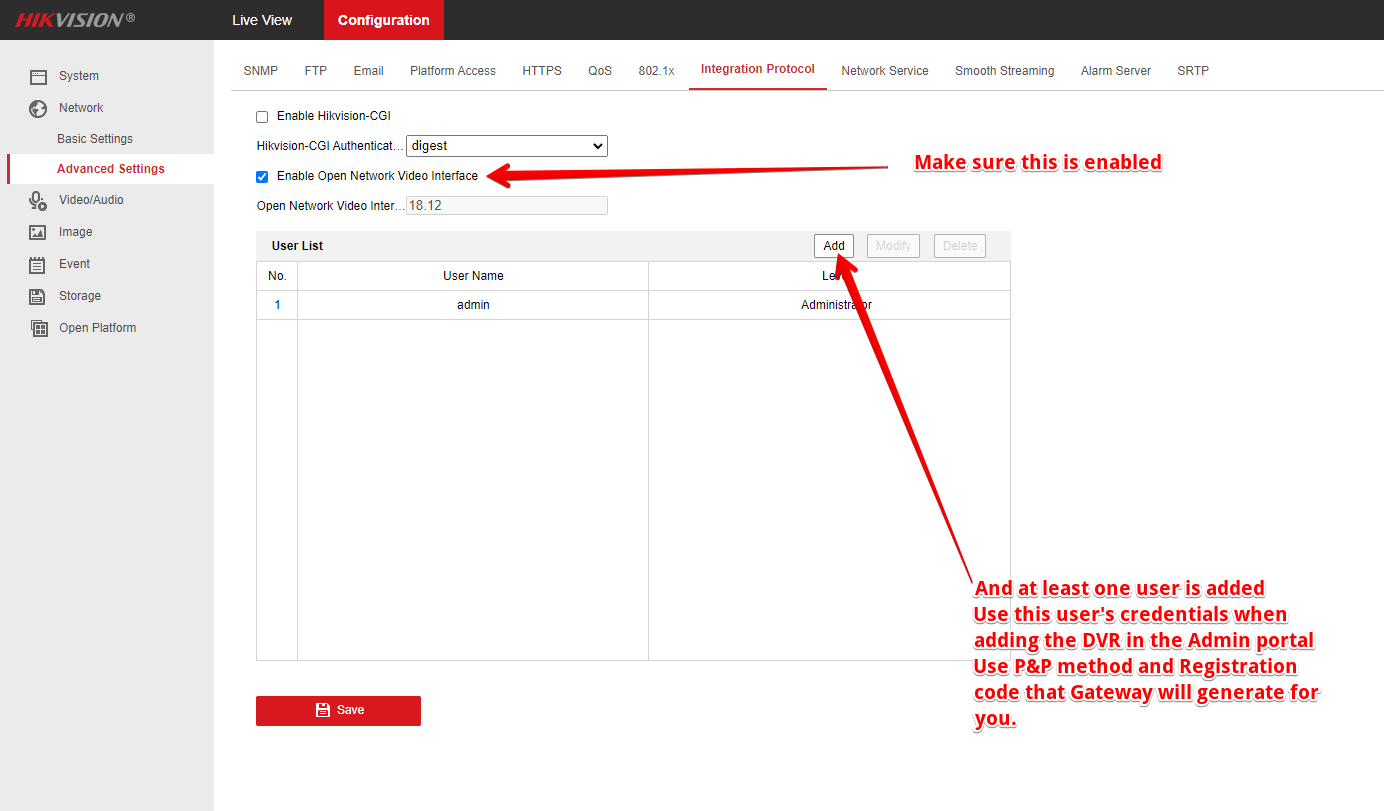Image resolution: width=1384 pixels, height=811 pixels.
Task: Select the 802.1x tab
Action: click(656, 71)
